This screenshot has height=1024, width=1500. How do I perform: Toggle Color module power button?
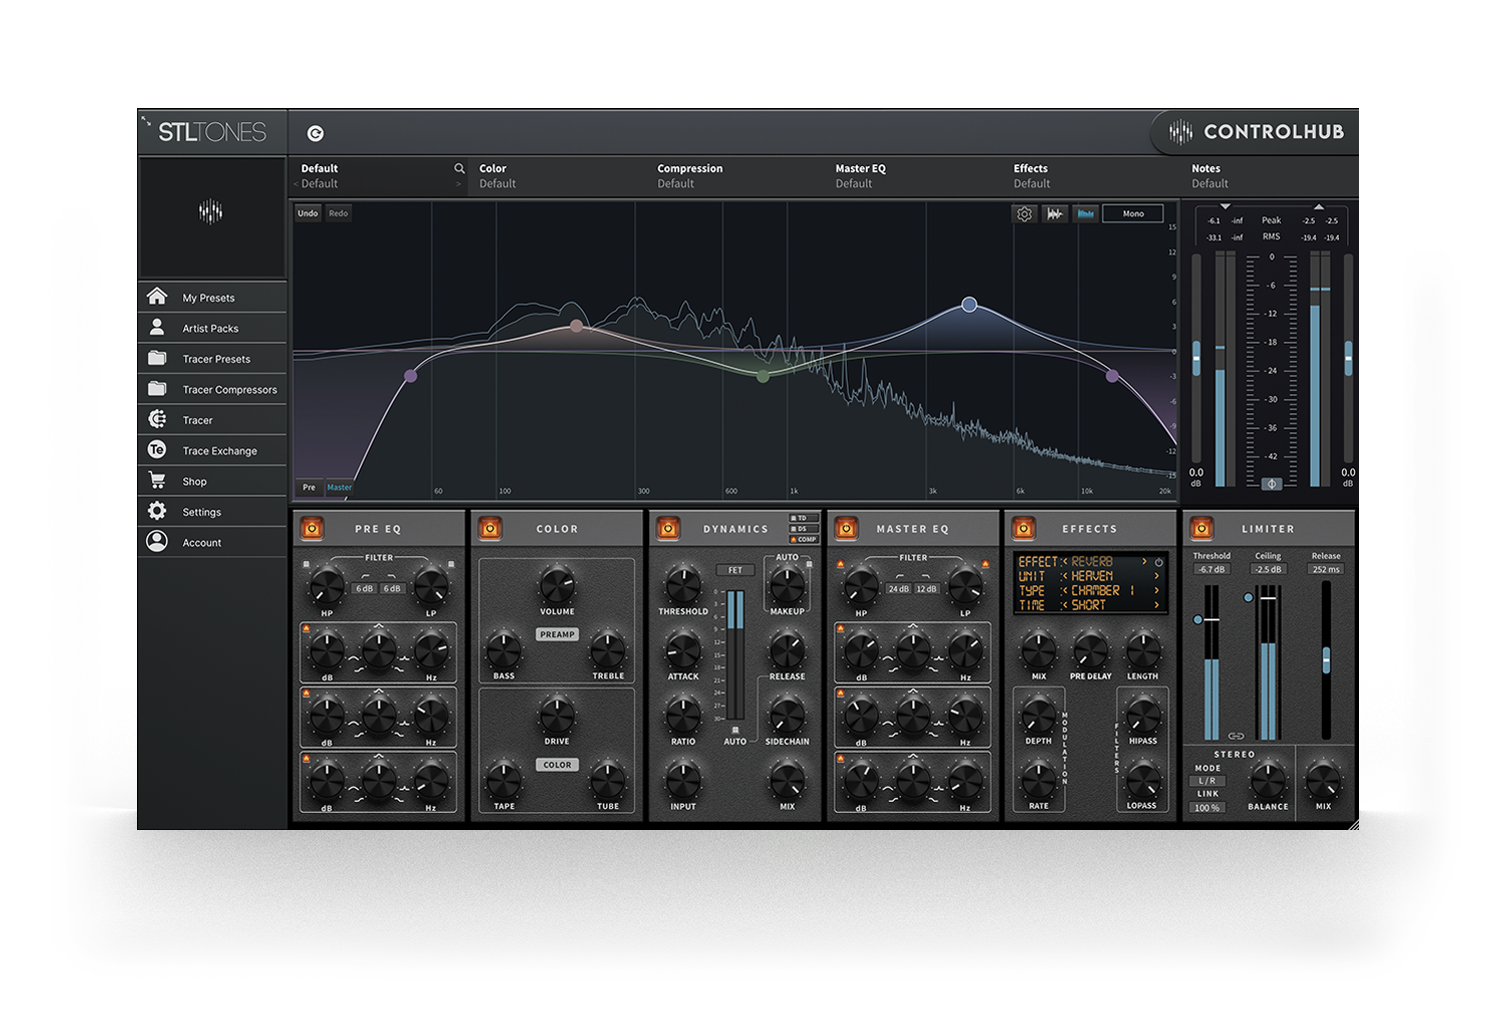pyautogui.click(x=490, y=528)
